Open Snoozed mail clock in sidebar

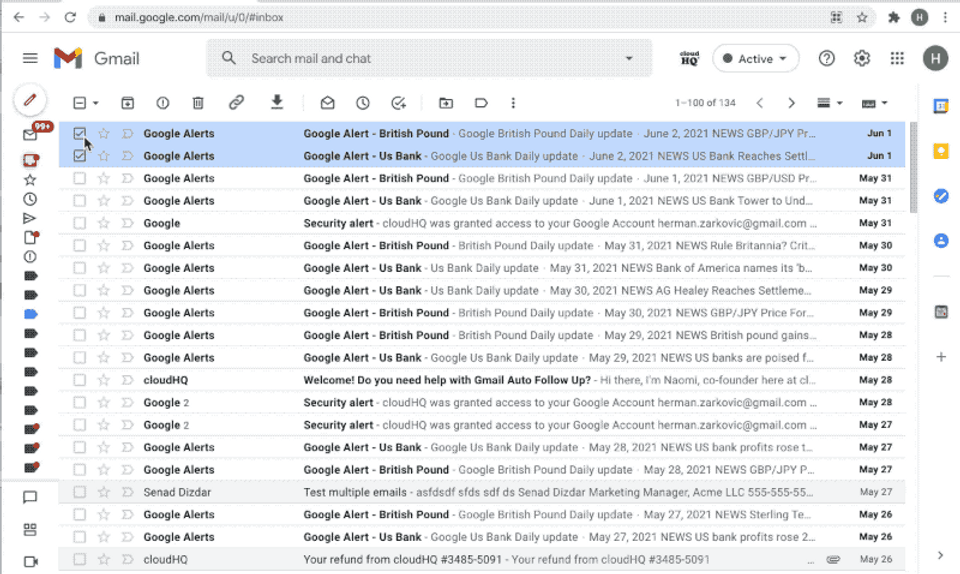(x=29, y=199)
